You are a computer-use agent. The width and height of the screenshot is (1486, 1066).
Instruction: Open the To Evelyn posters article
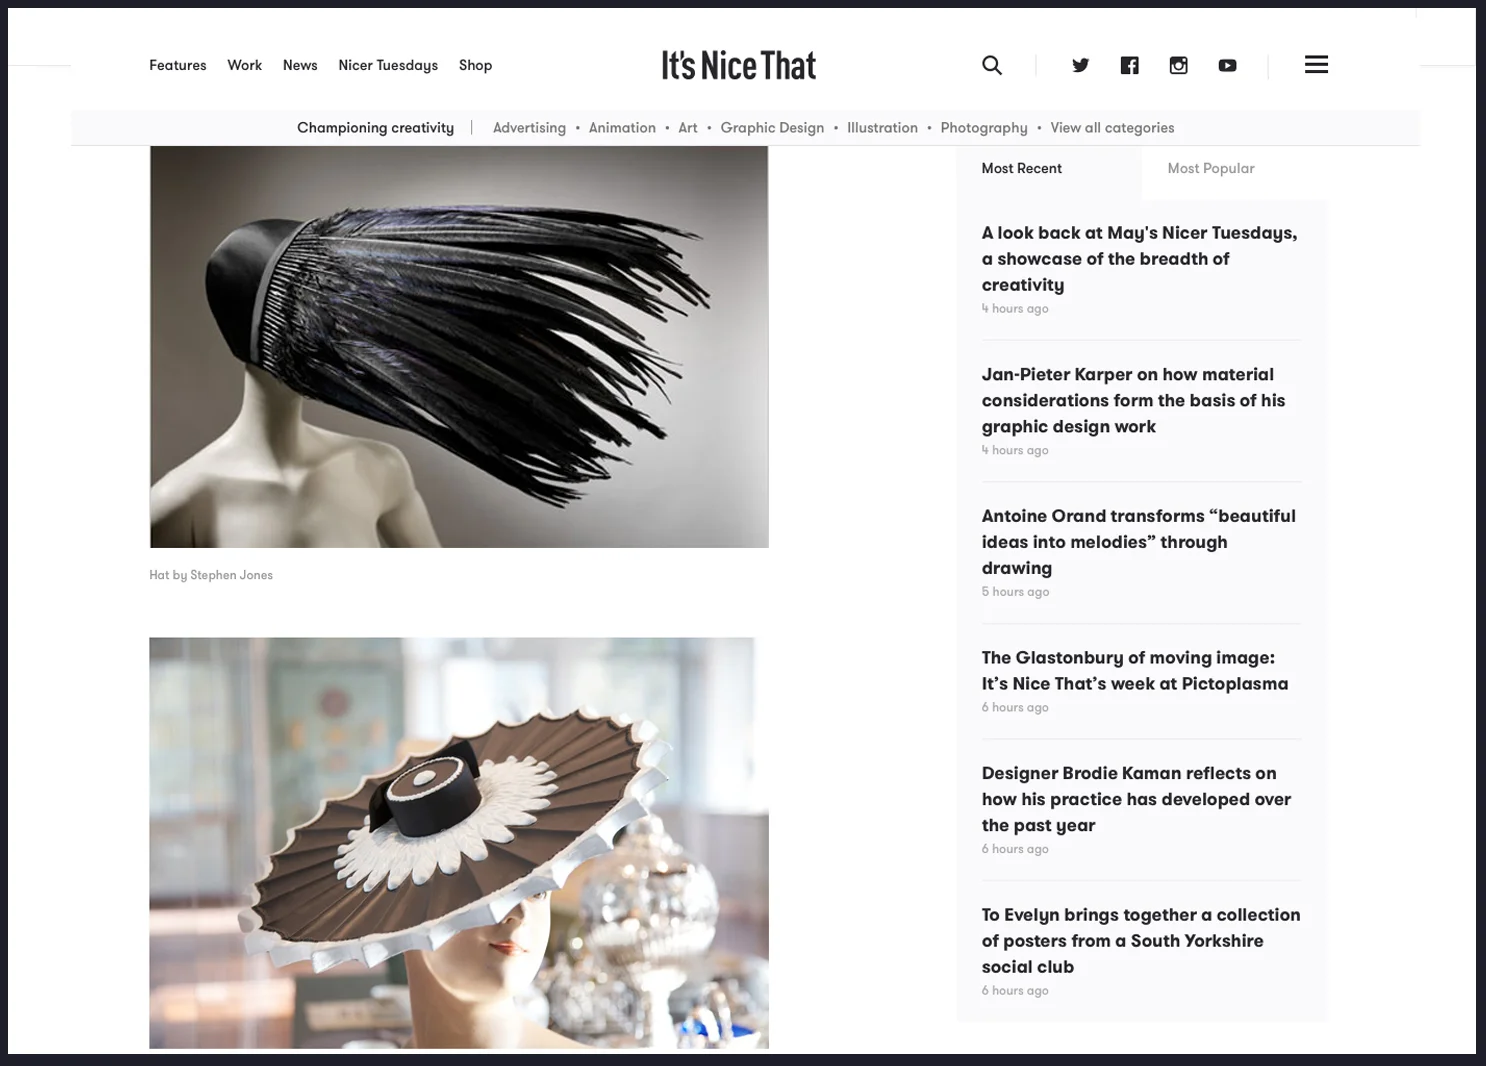click(1141, 941)
